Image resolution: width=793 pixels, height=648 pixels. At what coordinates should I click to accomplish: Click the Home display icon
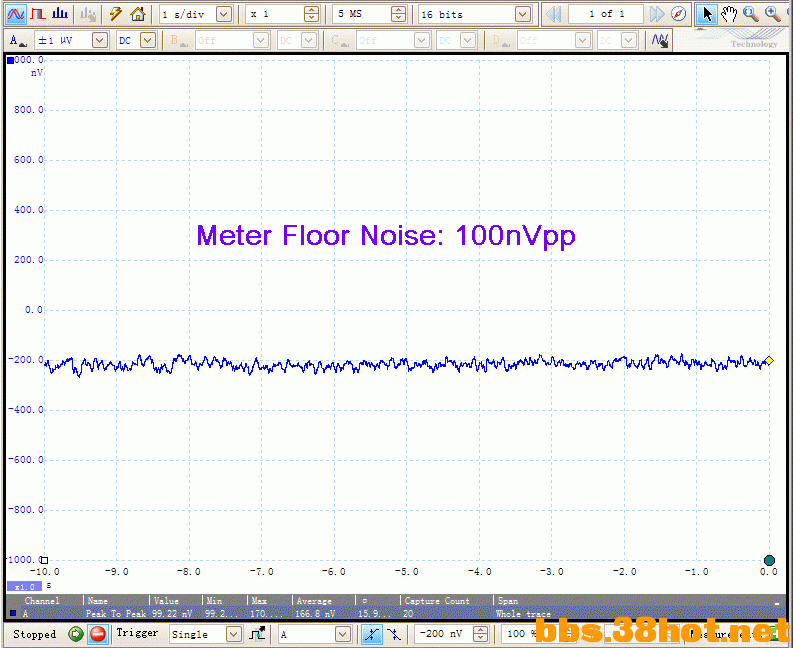(138, 14)
